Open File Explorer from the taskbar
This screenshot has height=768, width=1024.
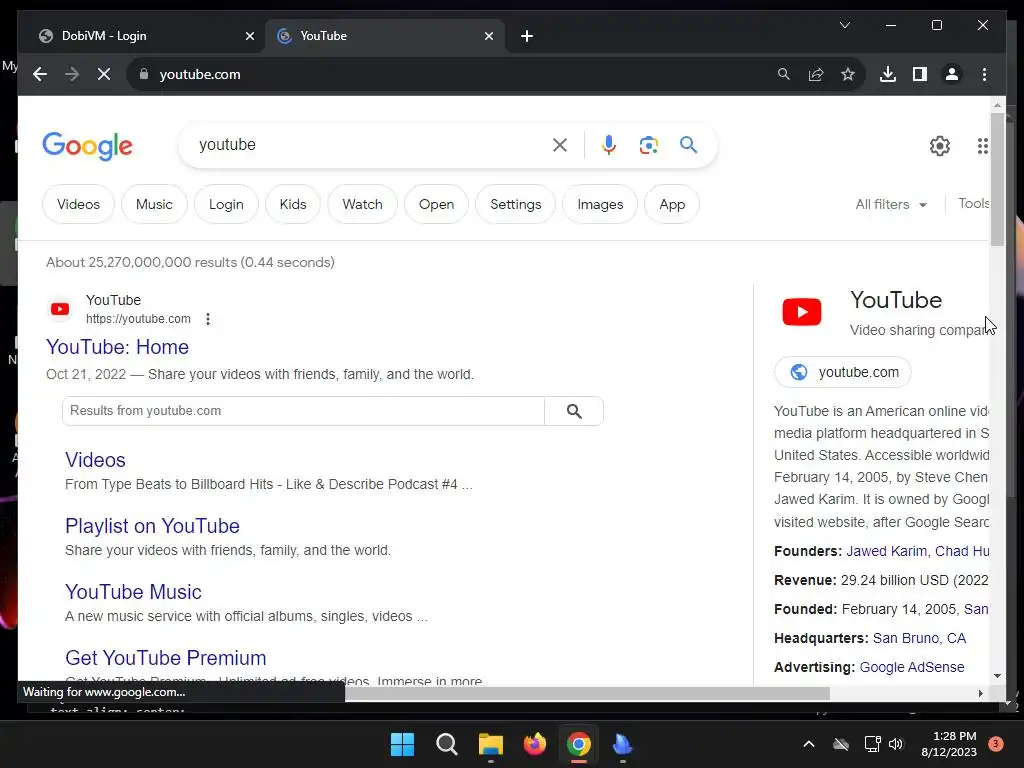[x=490, y=744]
